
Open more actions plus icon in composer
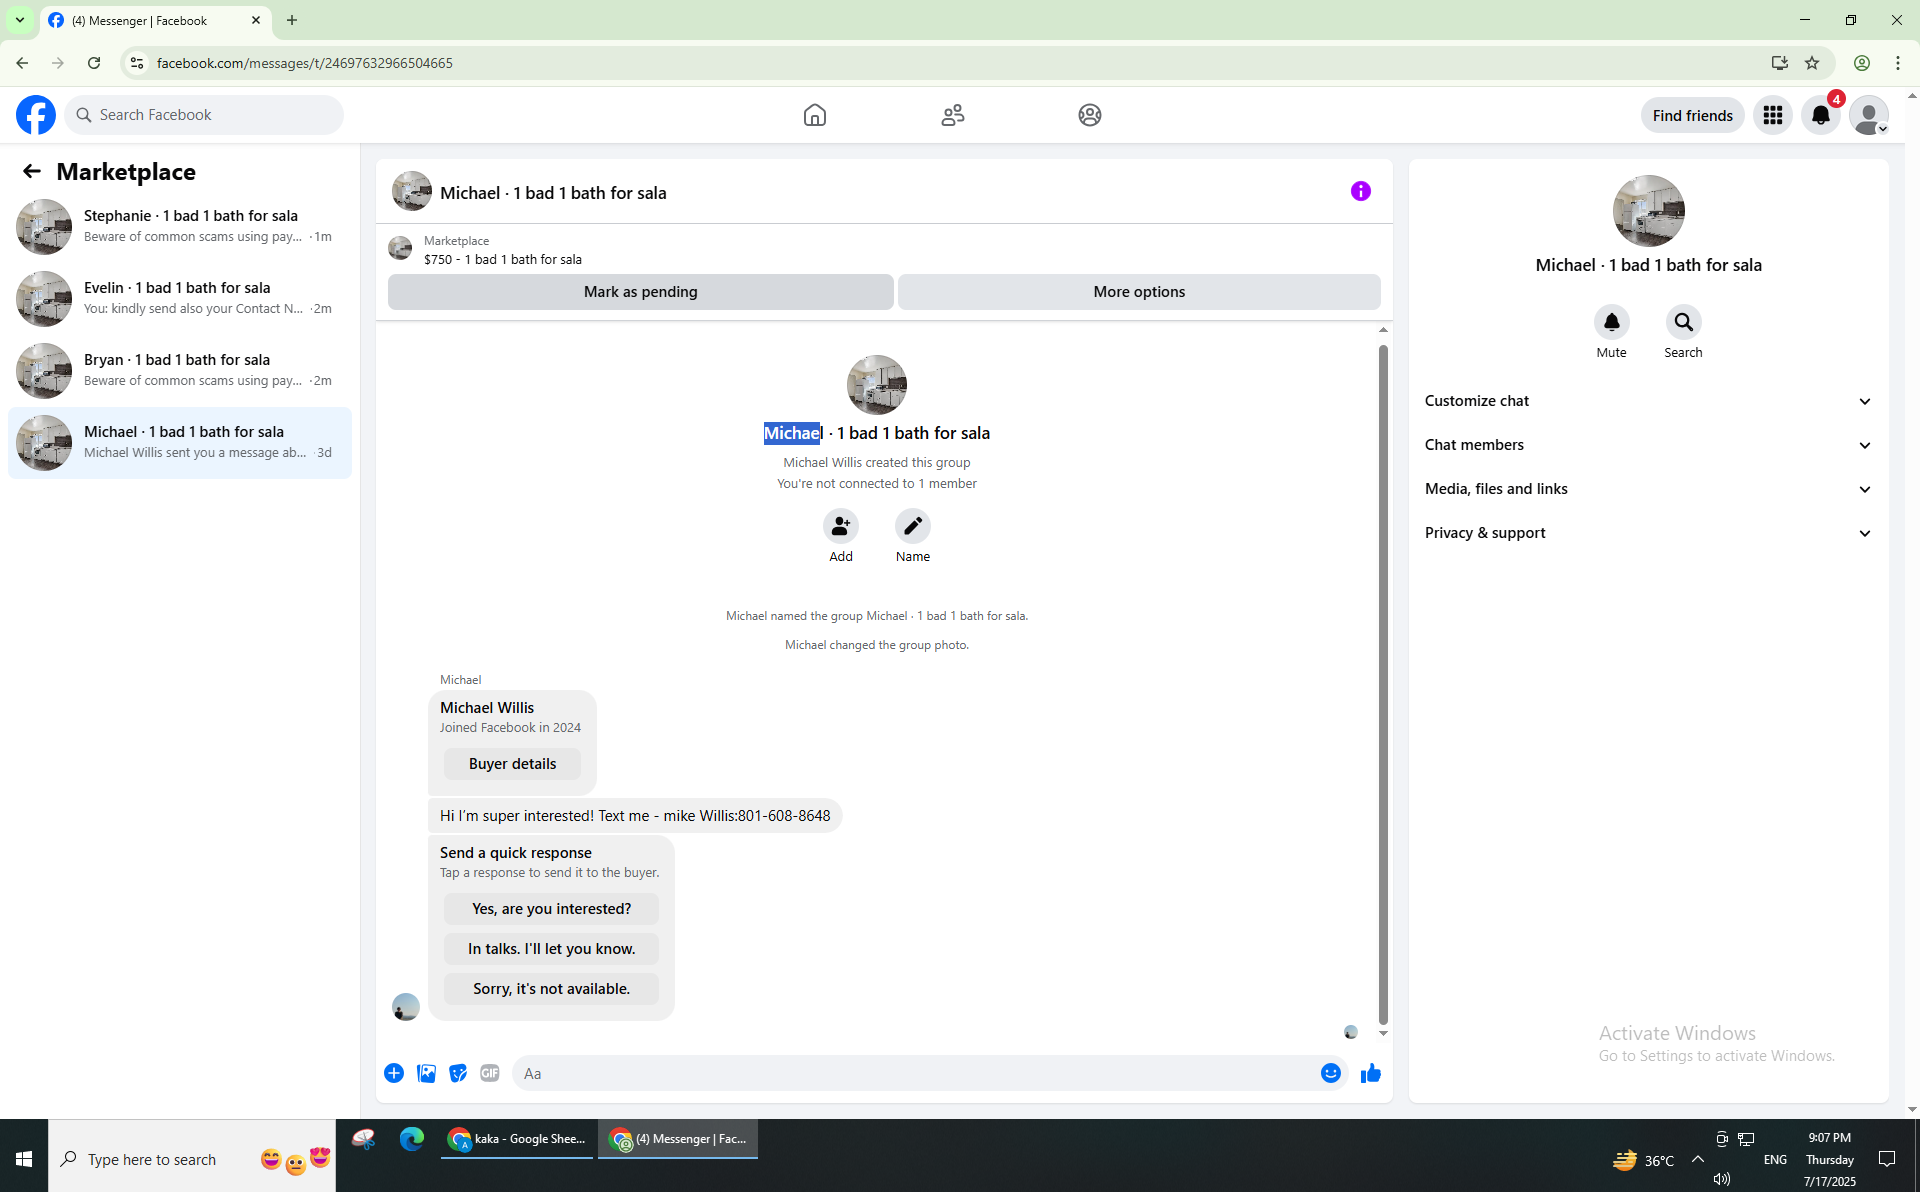coord(394,1073)
